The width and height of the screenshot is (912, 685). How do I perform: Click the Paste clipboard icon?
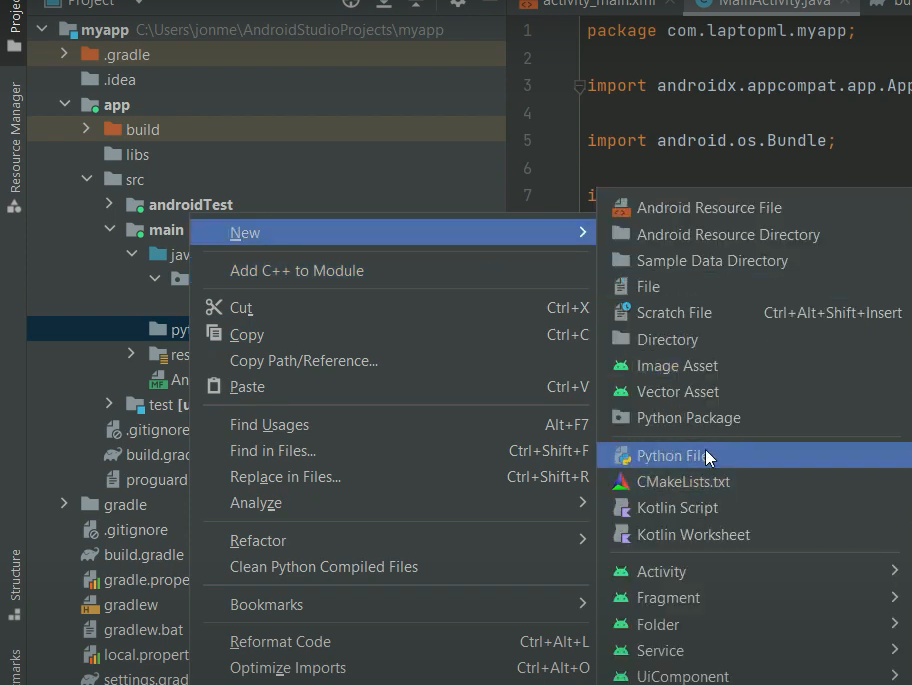pos(213,386)
